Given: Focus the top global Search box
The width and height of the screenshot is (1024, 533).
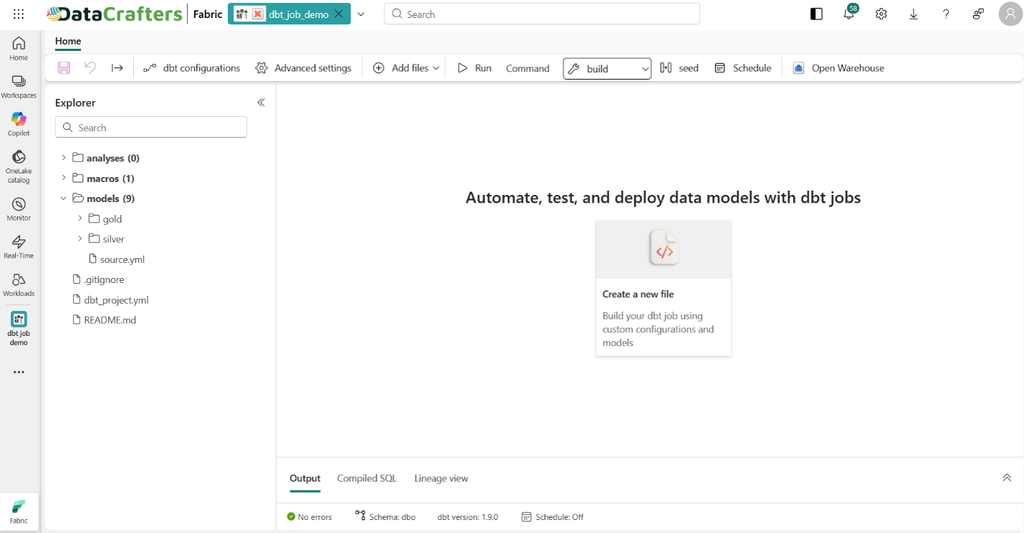Looking at the screenshot, I should click(542, 14).
